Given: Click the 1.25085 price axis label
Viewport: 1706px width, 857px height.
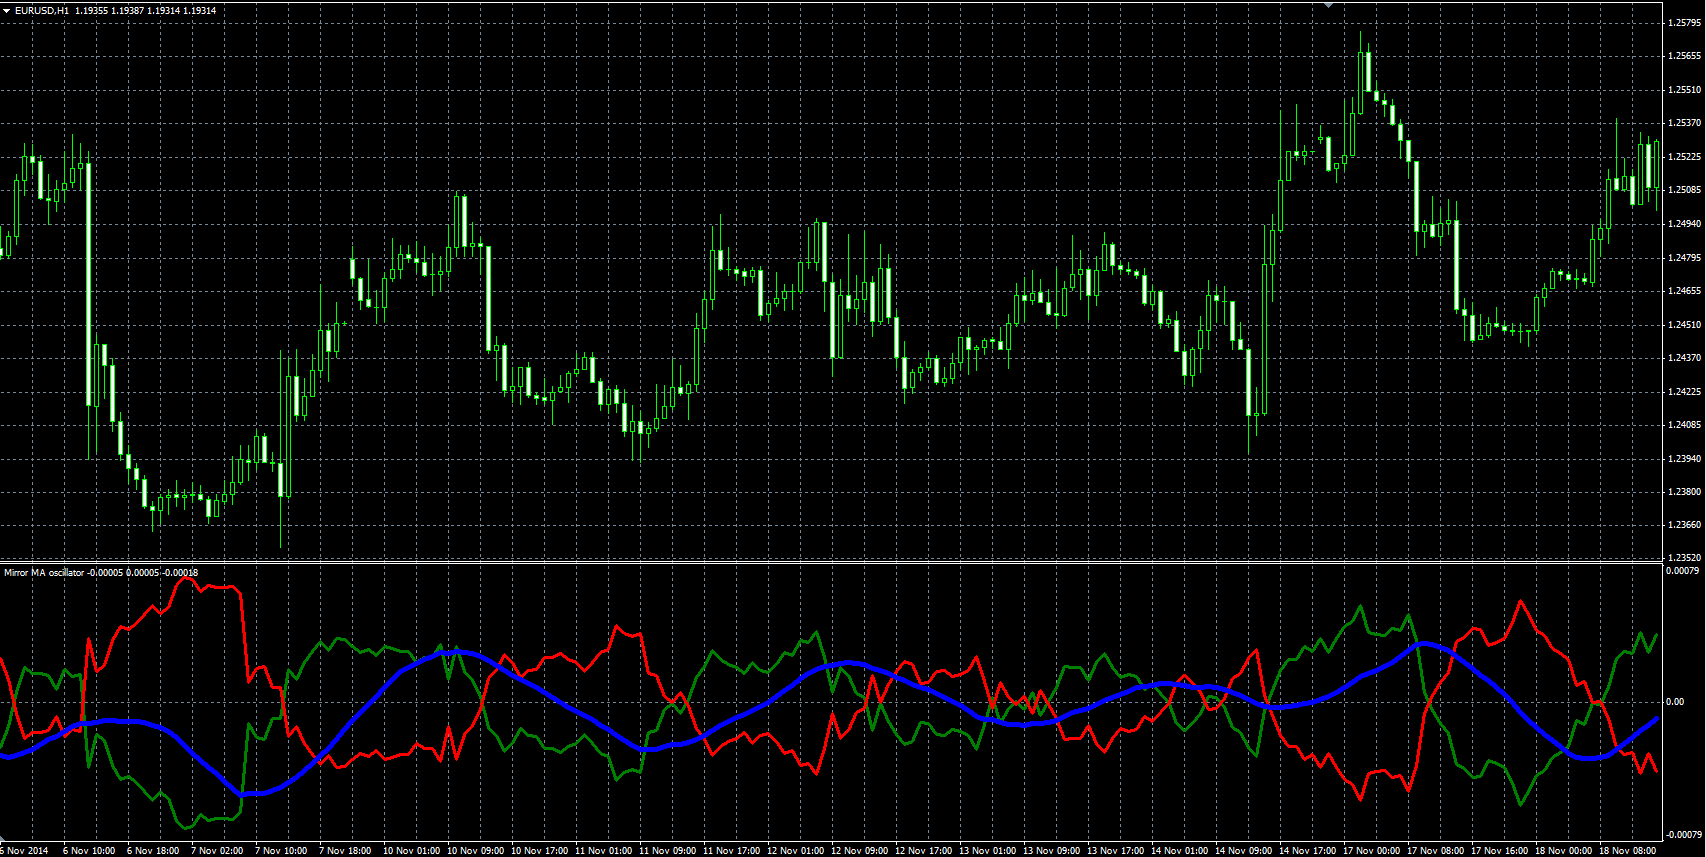Looking at the screenshot, I should click(1685, 190).
